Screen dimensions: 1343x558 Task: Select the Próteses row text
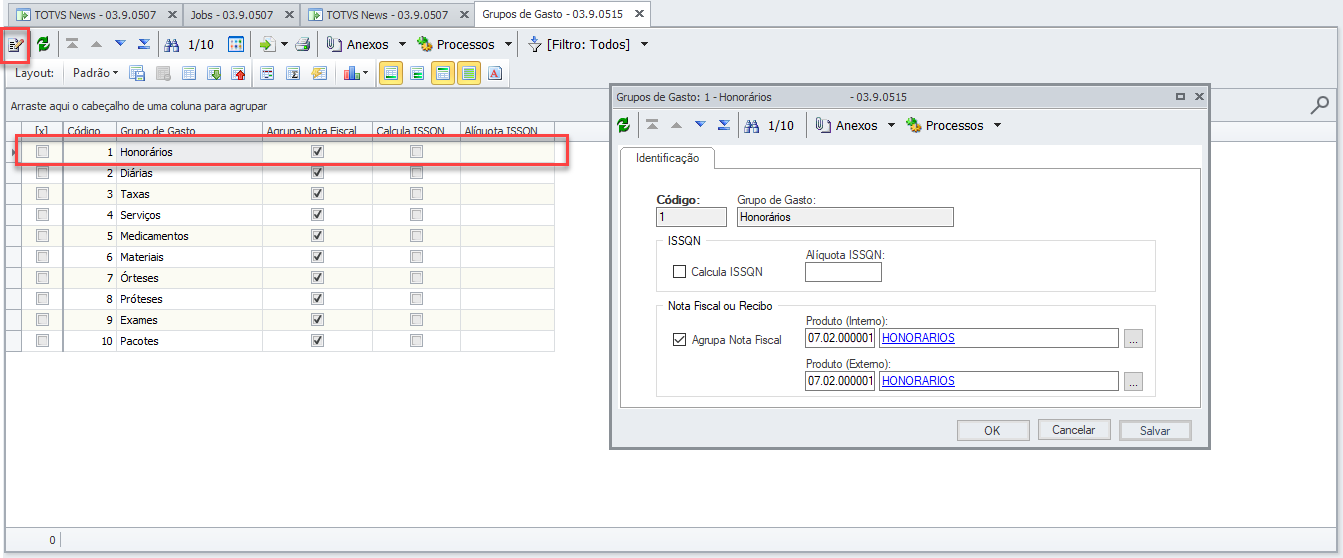tap(141, 299)
